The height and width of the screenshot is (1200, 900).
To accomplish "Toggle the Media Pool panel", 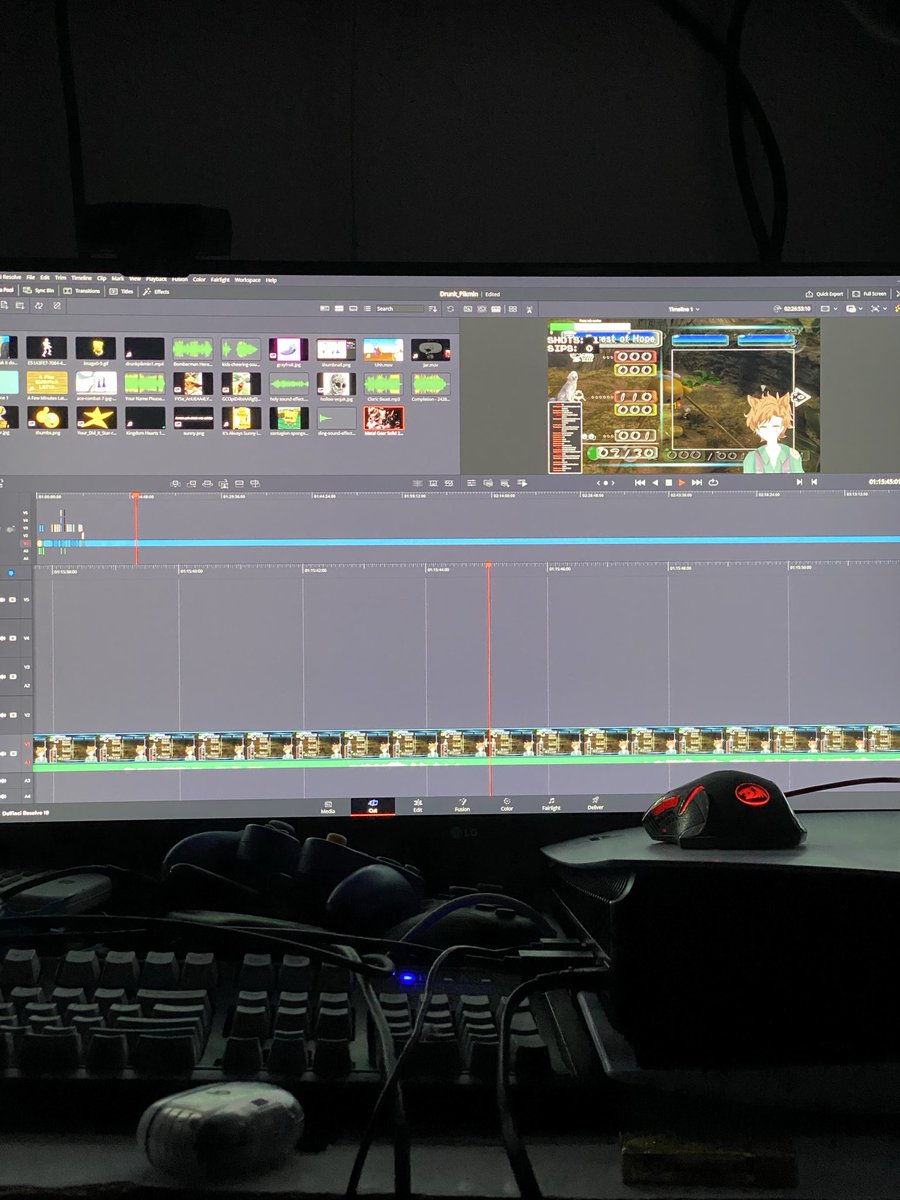I will point(8,292).
